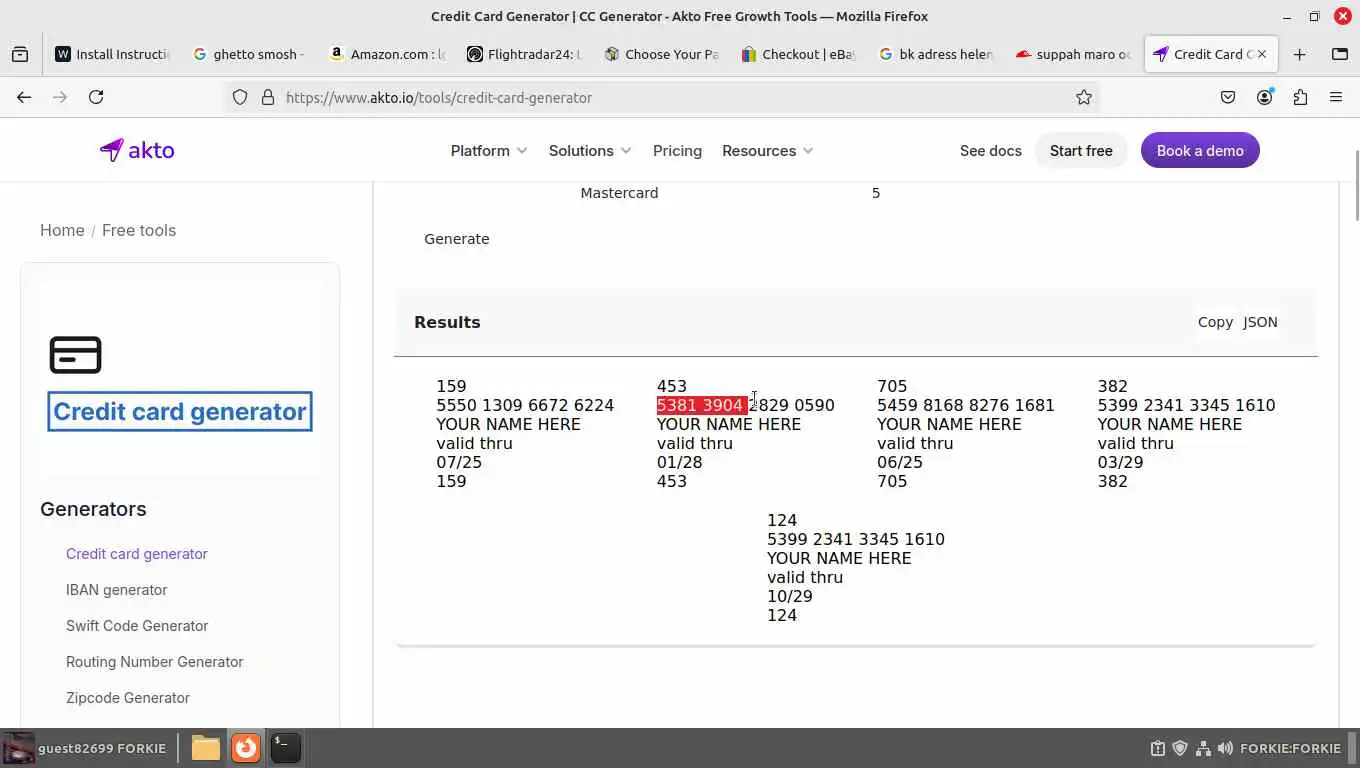Expand the Resources dropdown menu
The height and width of the screenshot is (768, 1360).
coord(767,151)
